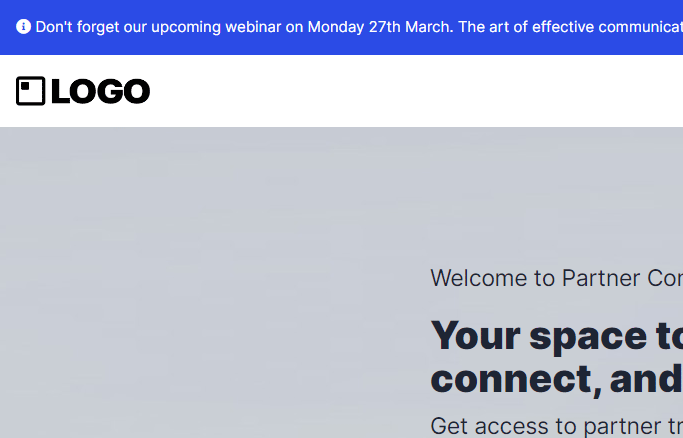Select the "Don't forget" banner text
The width and height of the screenshot is (683, 438).
[x=78, y=27]
